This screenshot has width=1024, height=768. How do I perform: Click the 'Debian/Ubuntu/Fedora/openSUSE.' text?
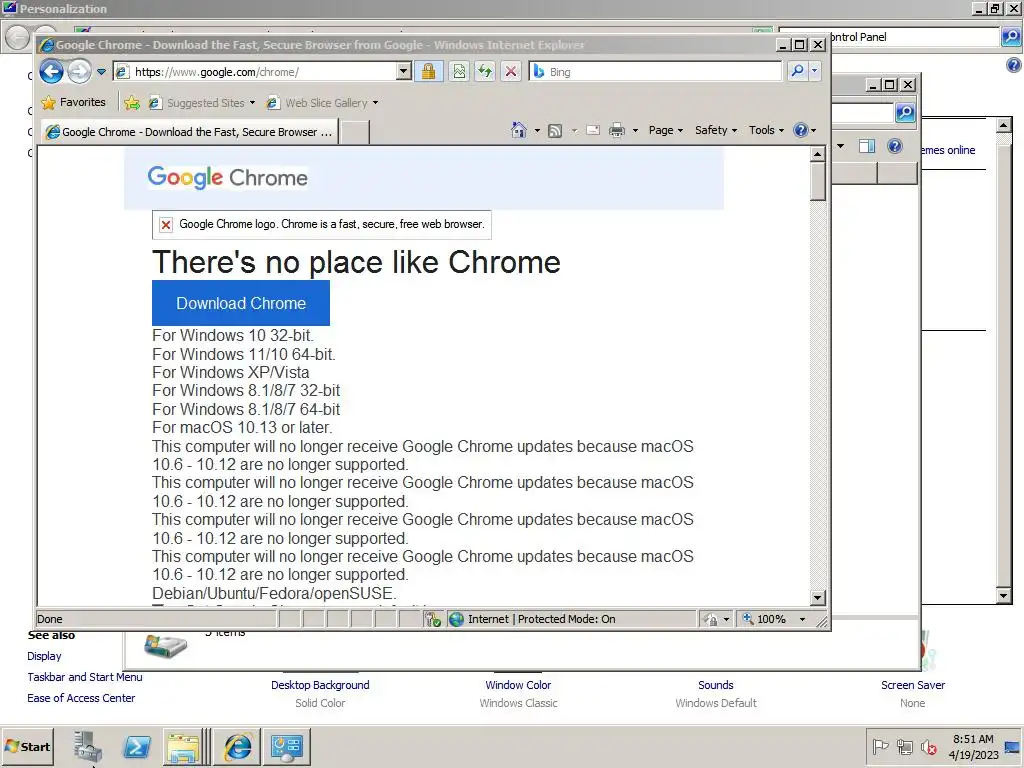[x=274, y=594]
